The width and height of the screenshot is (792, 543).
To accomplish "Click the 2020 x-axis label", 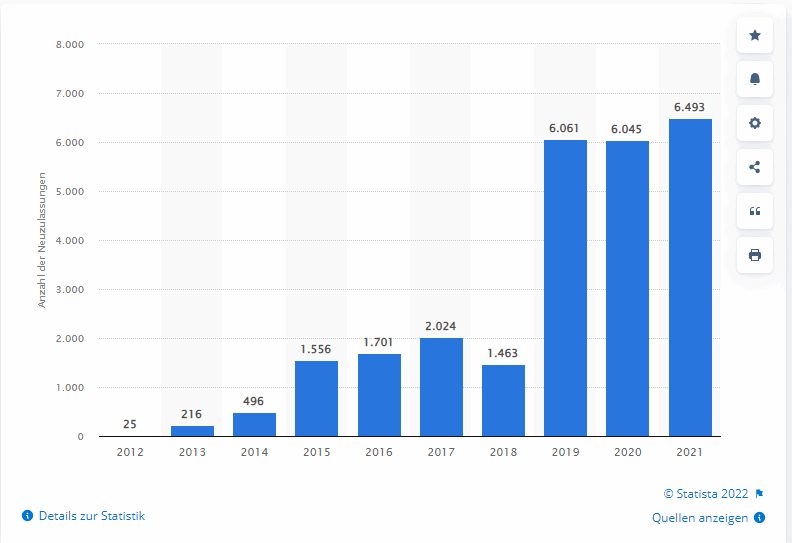I will pyautogui.click(x=627, y=452).
